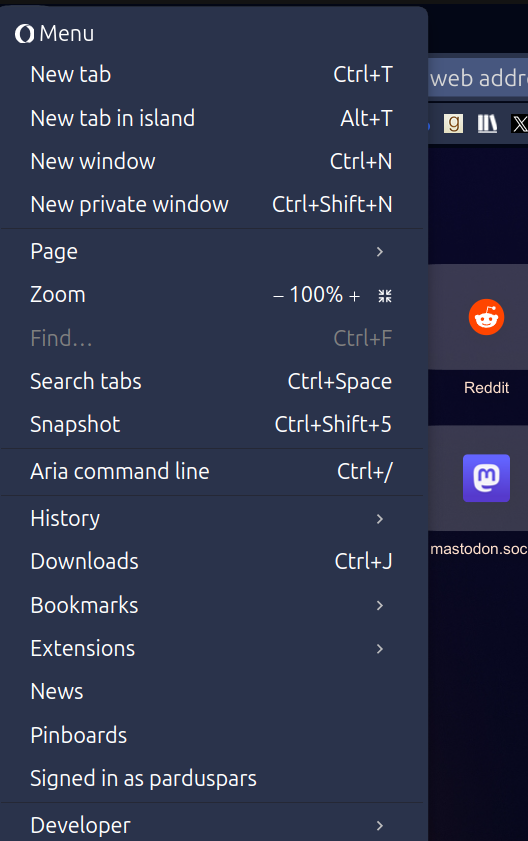528x841 pixels.
Task: Decrease zoom with the minus button
Action: 278,296
